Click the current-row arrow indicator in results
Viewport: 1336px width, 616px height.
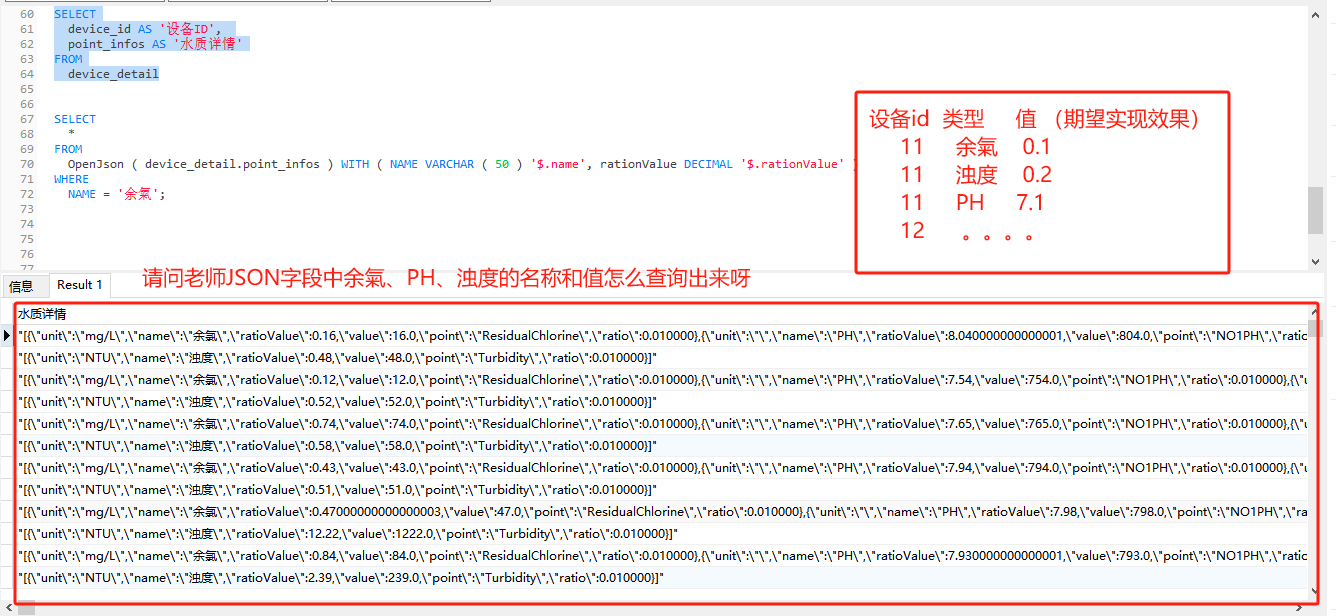coord(7,335)
